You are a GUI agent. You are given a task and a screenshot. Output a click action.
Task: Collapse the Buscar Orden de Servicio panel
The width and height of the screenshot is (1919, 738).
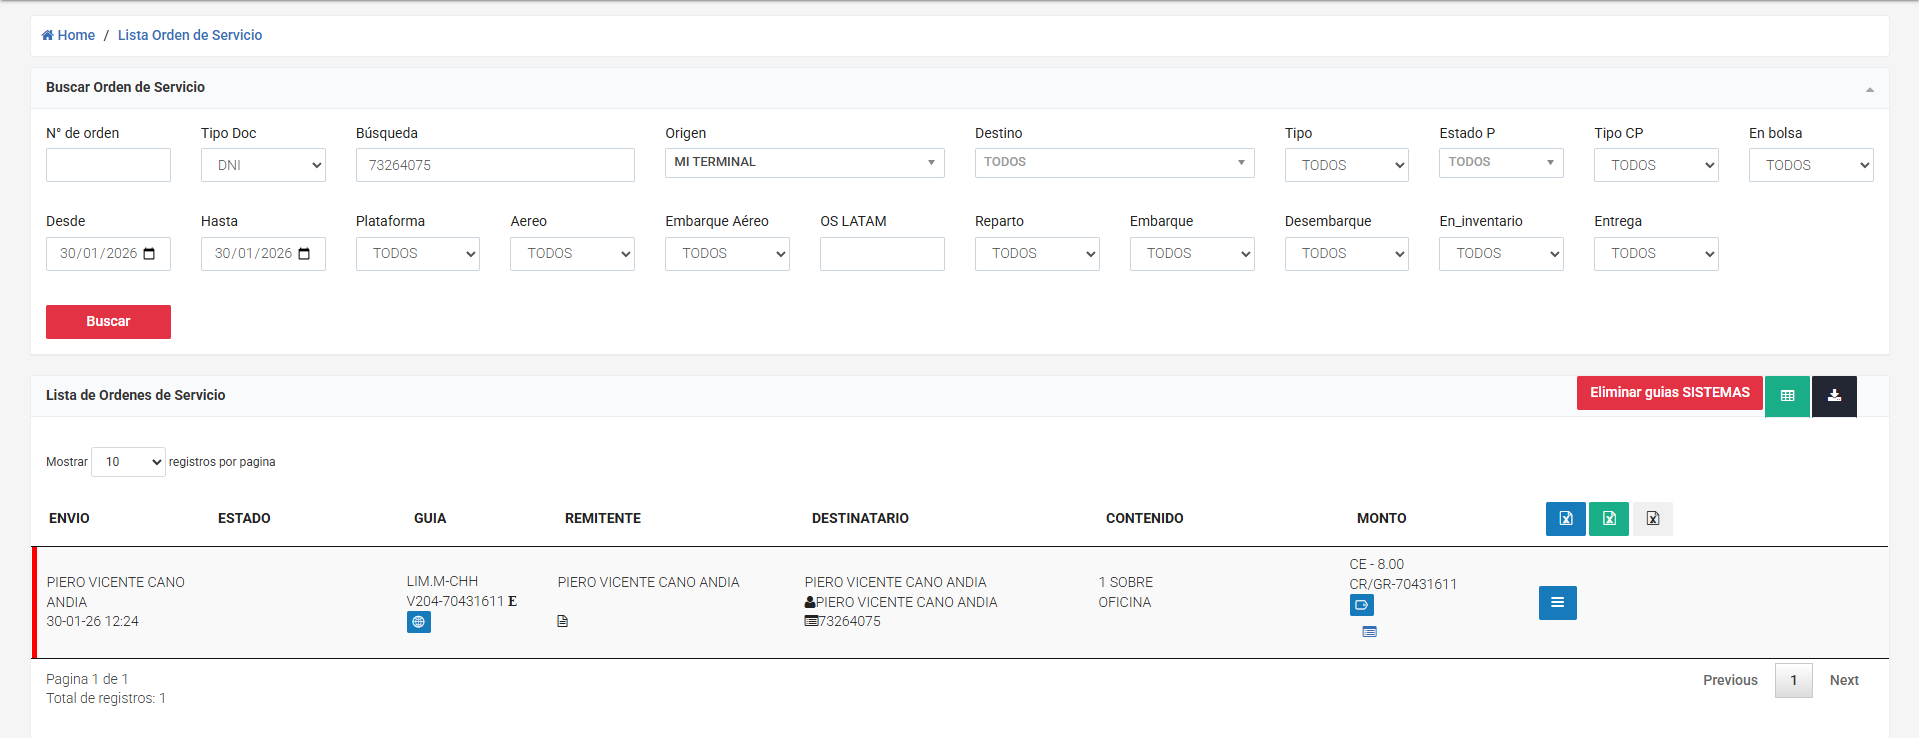(x=1869, y=89)
